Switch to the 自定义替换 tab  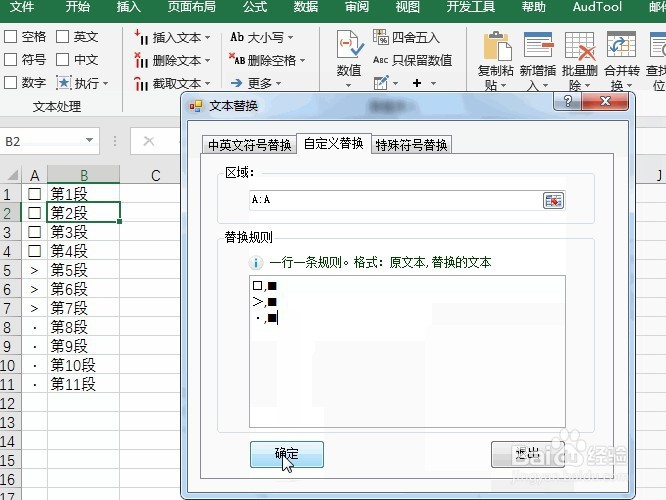tap(333, 144)
